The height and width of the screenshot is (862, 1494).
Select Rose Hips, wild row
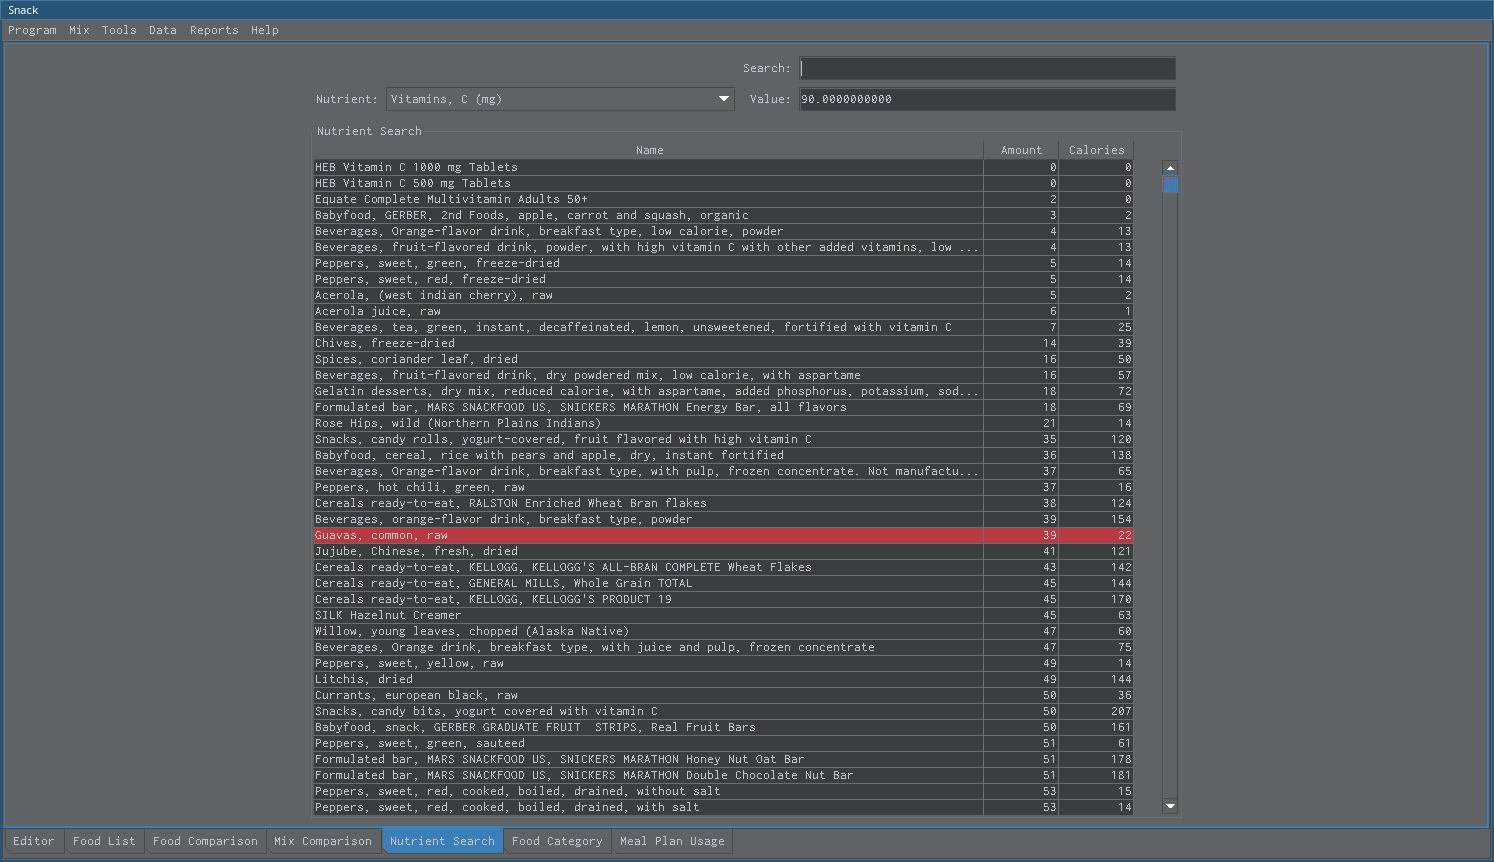pos(723,423)
